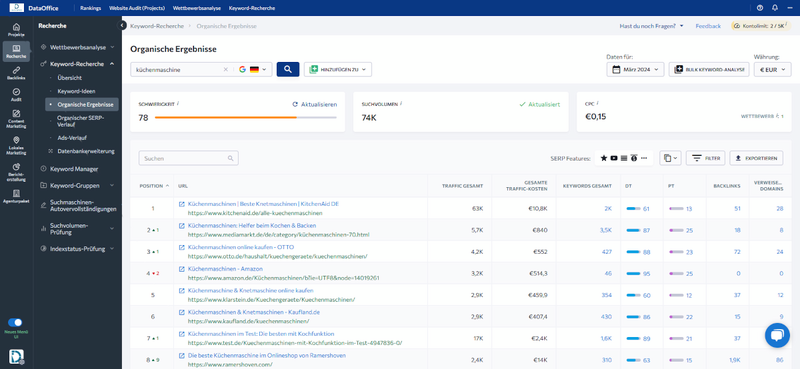This screenshot has width=800, height=369.
Task: Open the Audit sidebar section
Action: [16, 95]
